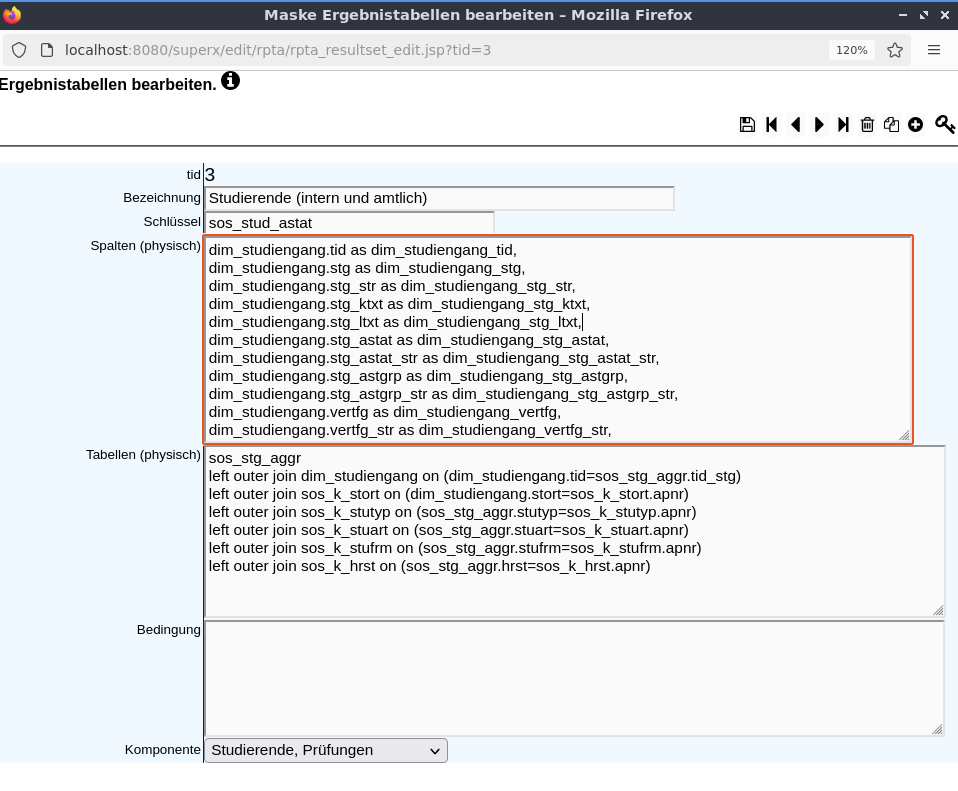
Task: Click into the Bezeichnung text field
Action: click(439, 199)
